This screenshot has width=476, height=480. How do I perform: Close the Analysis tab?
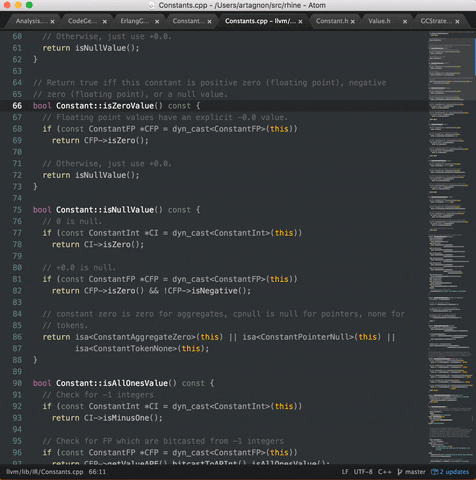point(52,22)
